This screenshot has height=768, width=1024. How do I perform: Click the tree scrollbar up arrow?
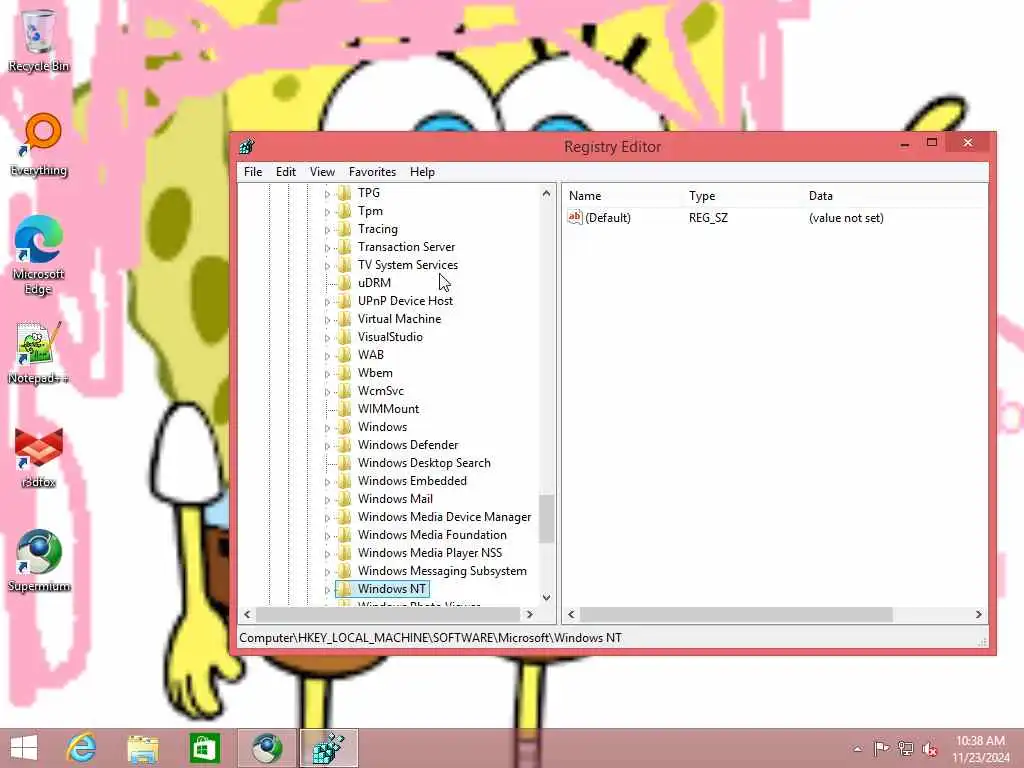coord(547,193)
